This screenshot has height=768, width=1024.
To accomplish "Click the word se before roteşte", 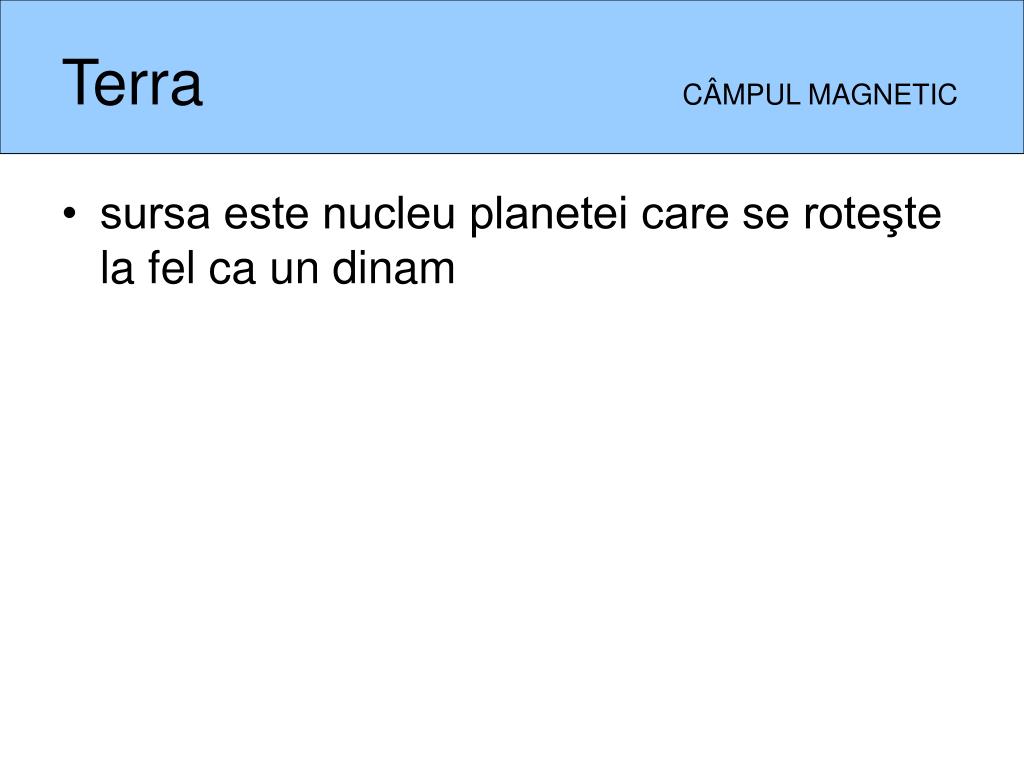I will (x=766, y=214).
